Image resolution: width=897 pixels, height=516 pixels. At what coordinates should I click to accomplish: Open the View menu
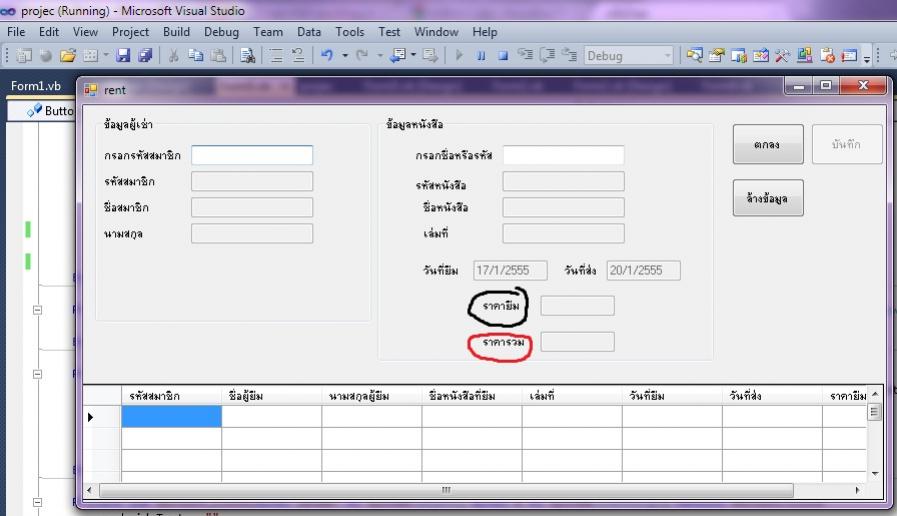(x=85, y=32)
